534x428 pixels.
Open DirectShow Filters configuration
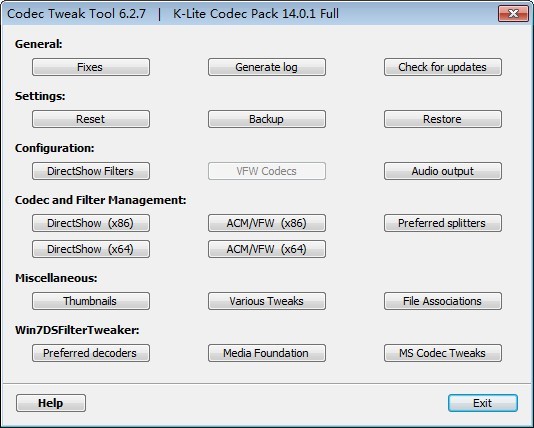91,171
